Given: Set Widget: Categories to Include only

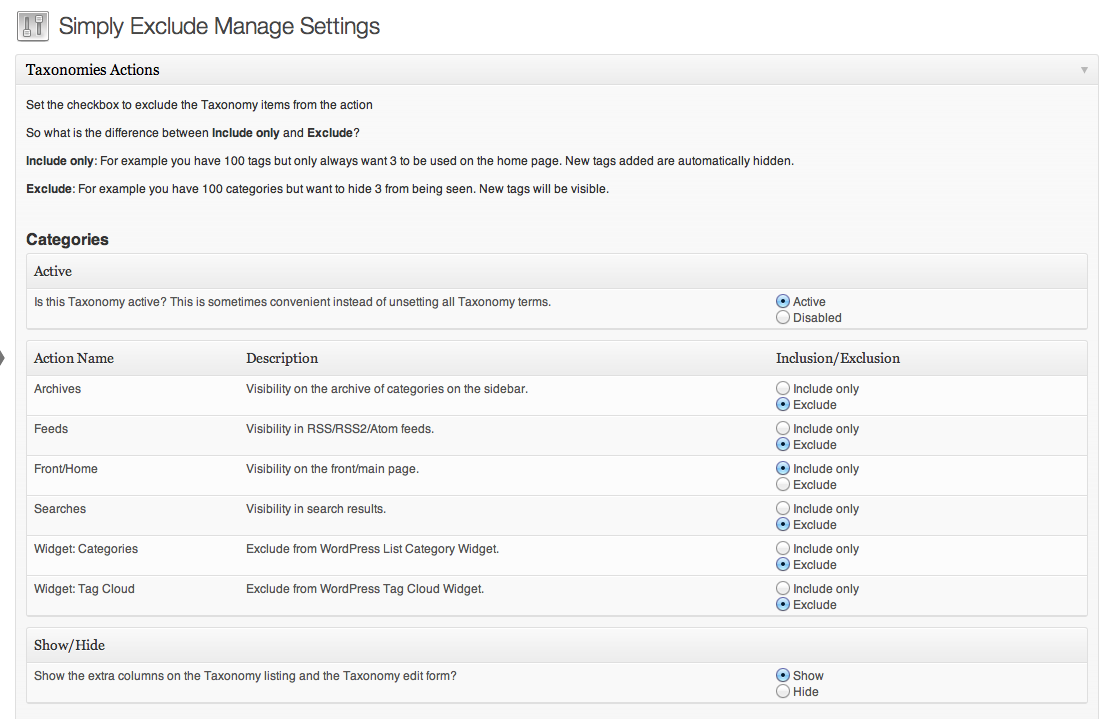Looking at the screenshot, I should pos(783,548).
